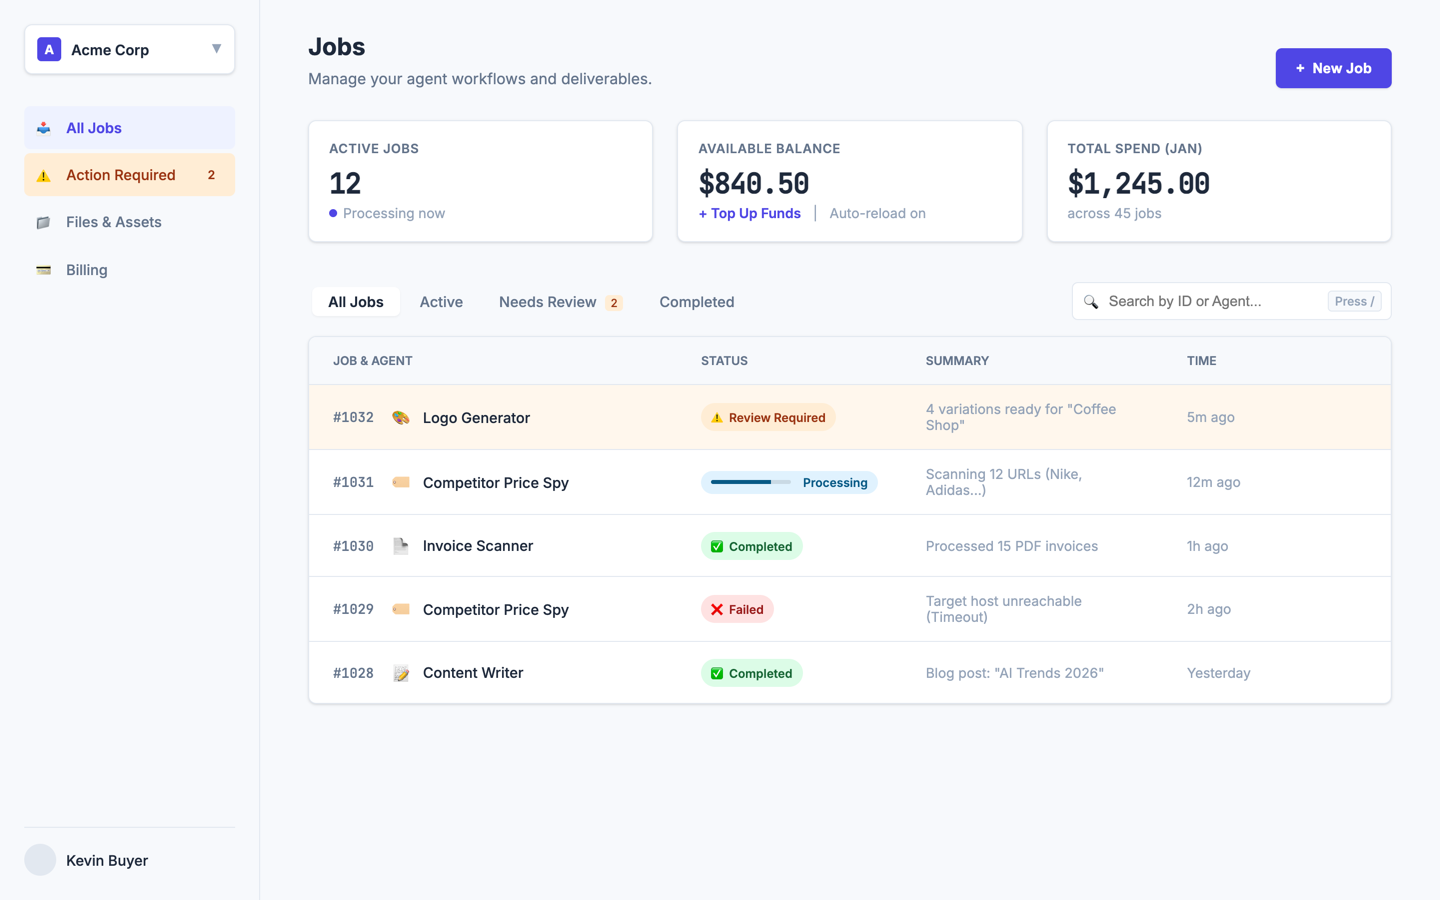This screenshot has height=900, width=1440.
Task: Click the Top Up Funds link
Action: [x=749, y=213]
